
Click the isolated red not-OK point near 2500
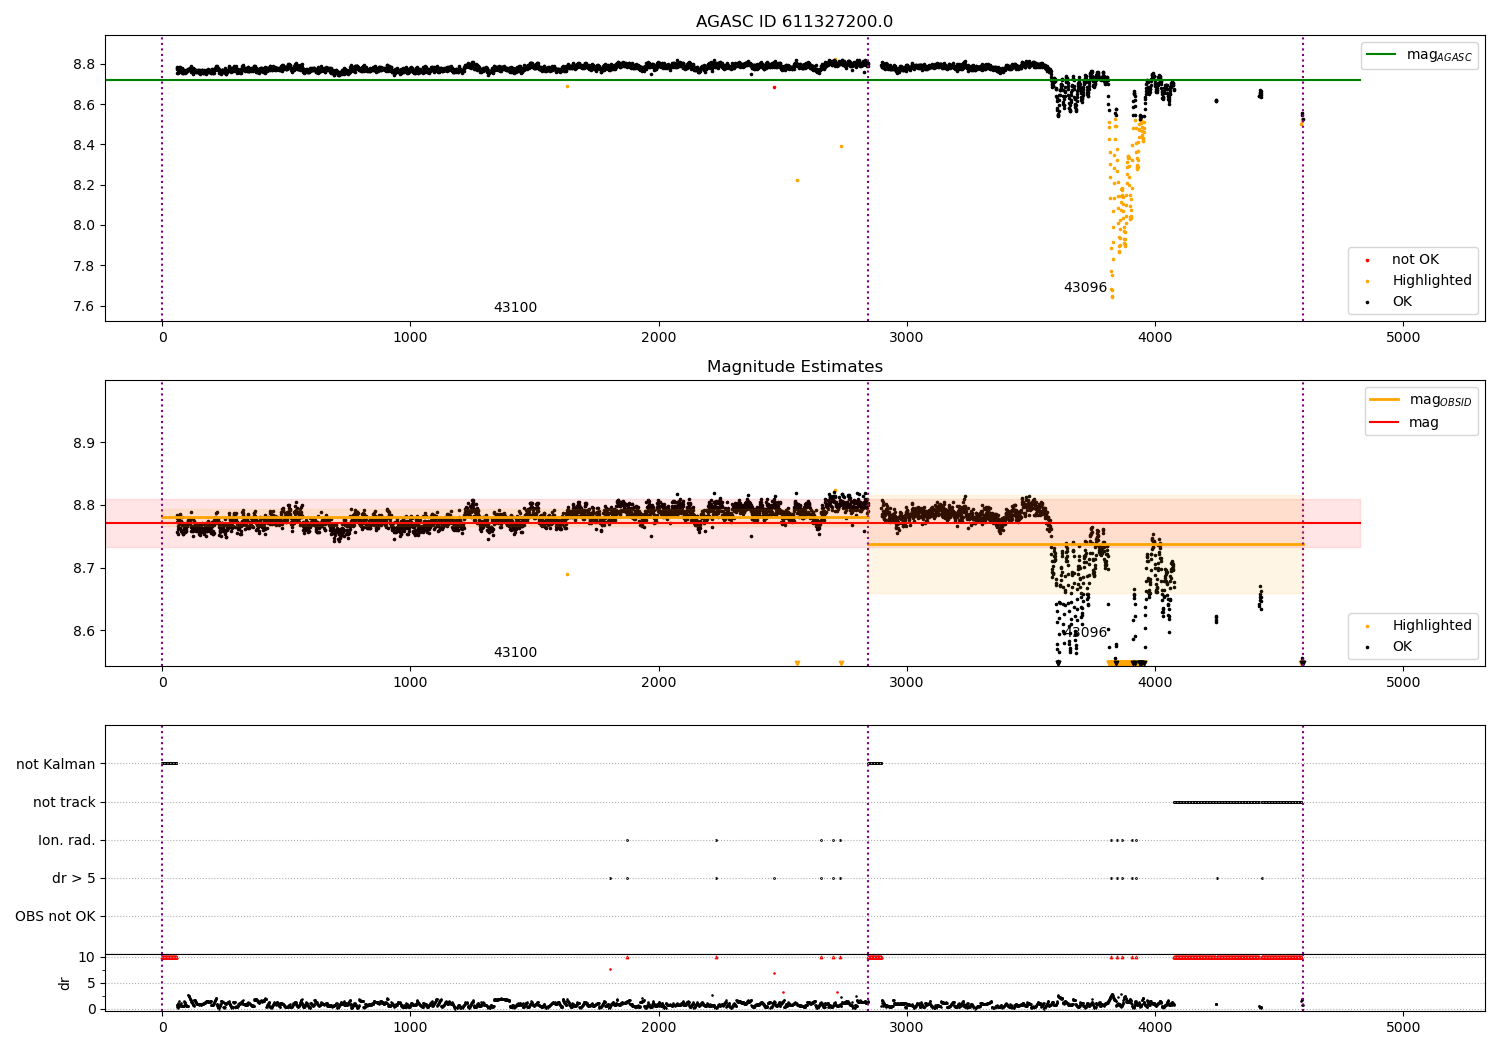pyautogui.click(x=774, y=87)
